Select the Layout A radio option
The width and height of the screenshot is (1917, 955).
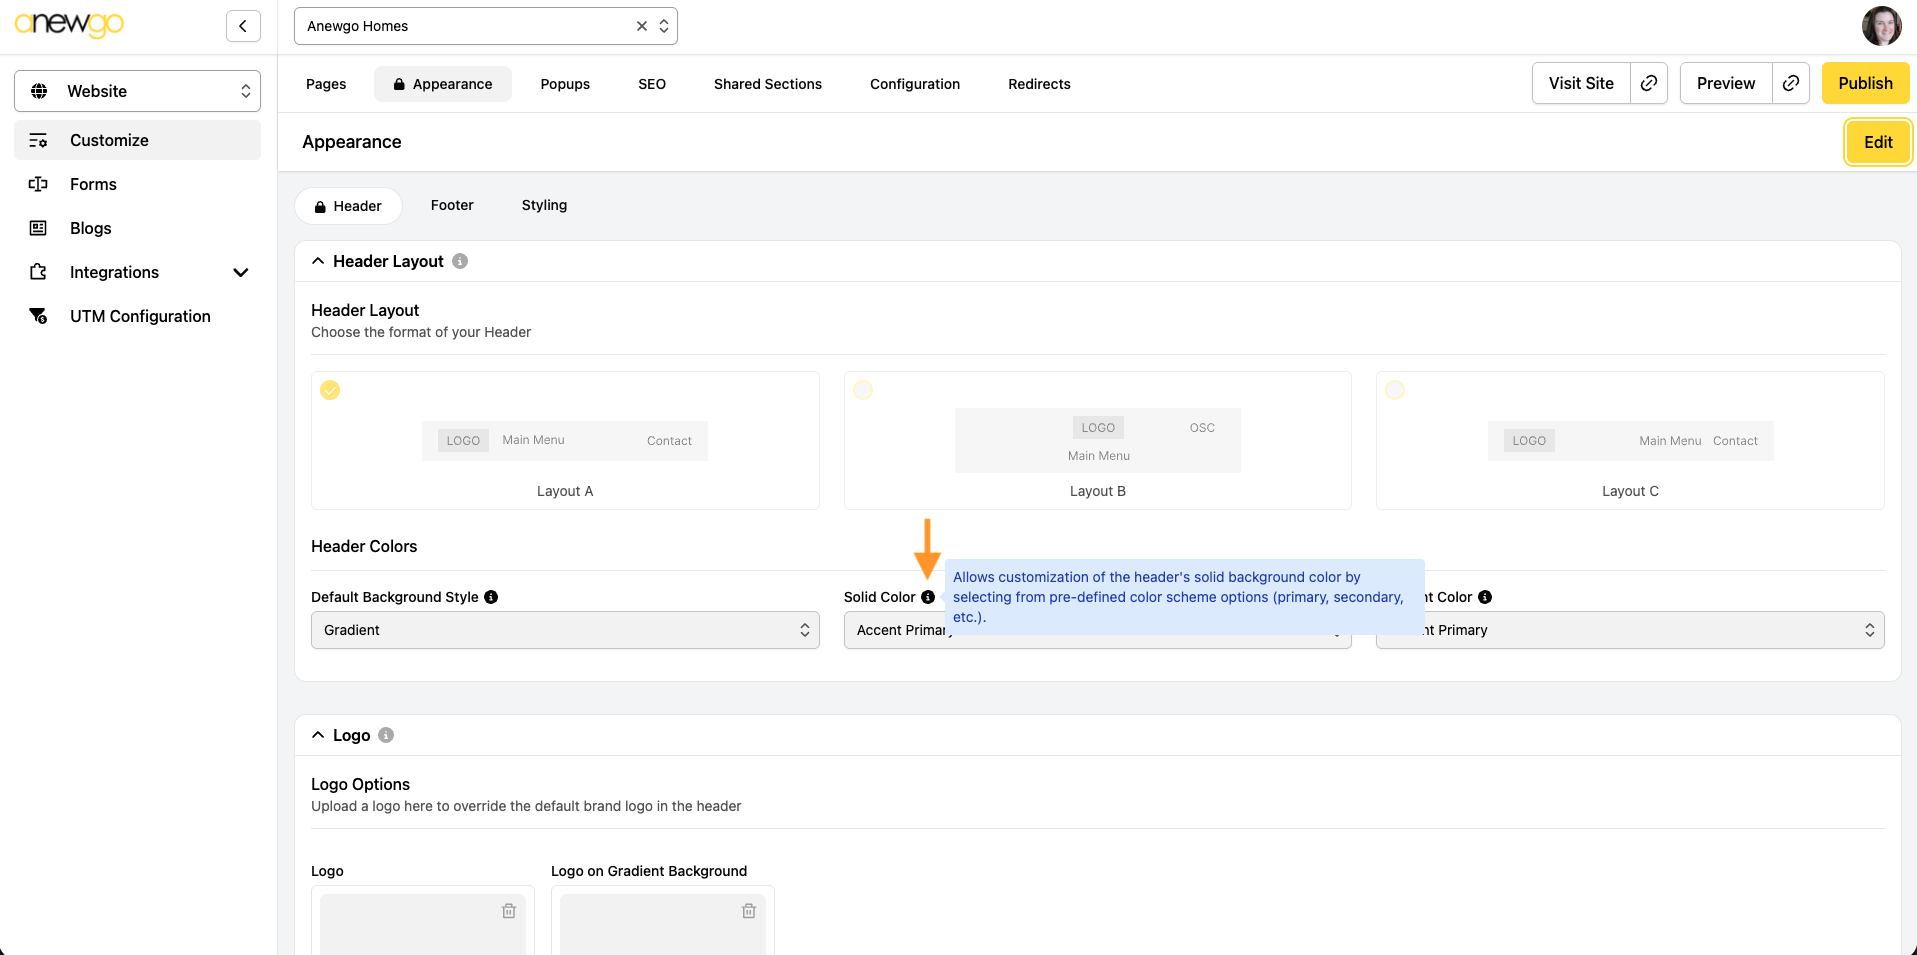(330, 390)
